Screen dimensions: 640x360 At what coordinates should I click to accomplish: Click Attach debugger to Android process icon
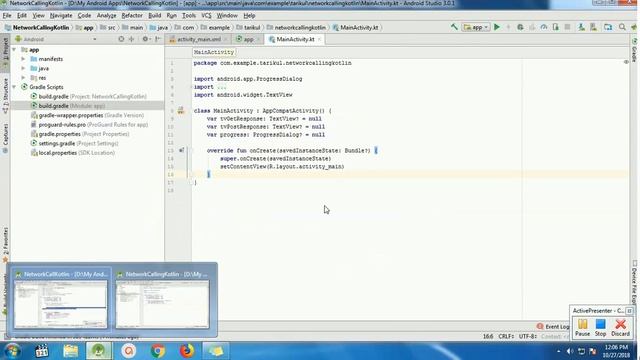coord(556,27)
